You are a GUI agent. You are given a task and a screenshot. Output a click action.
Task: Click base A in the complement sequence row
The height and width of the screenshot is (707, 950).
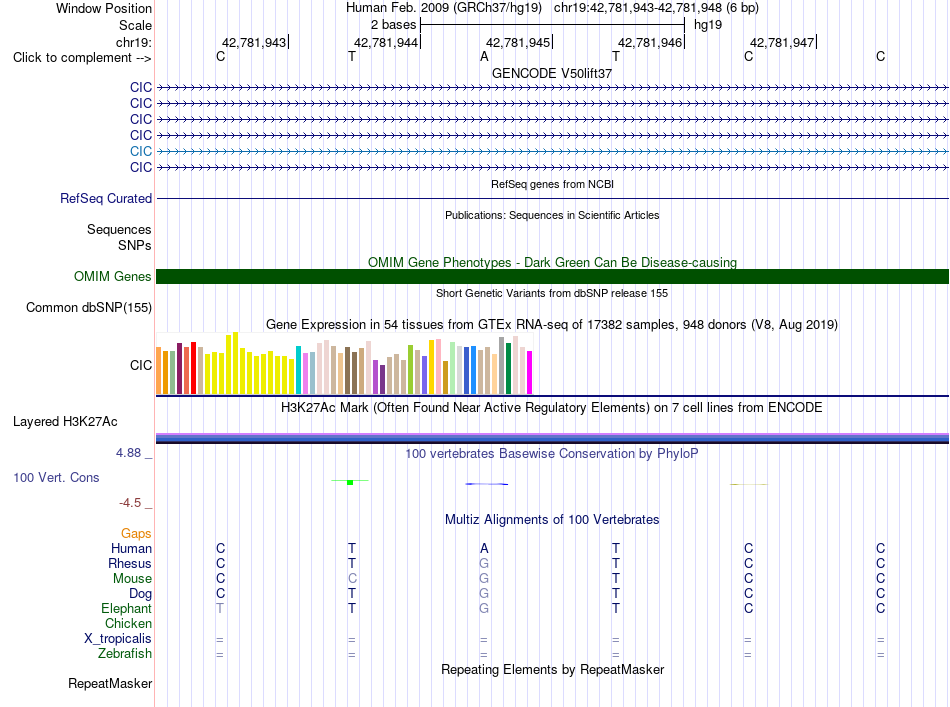pyautogui.click(x=484, y=57)
